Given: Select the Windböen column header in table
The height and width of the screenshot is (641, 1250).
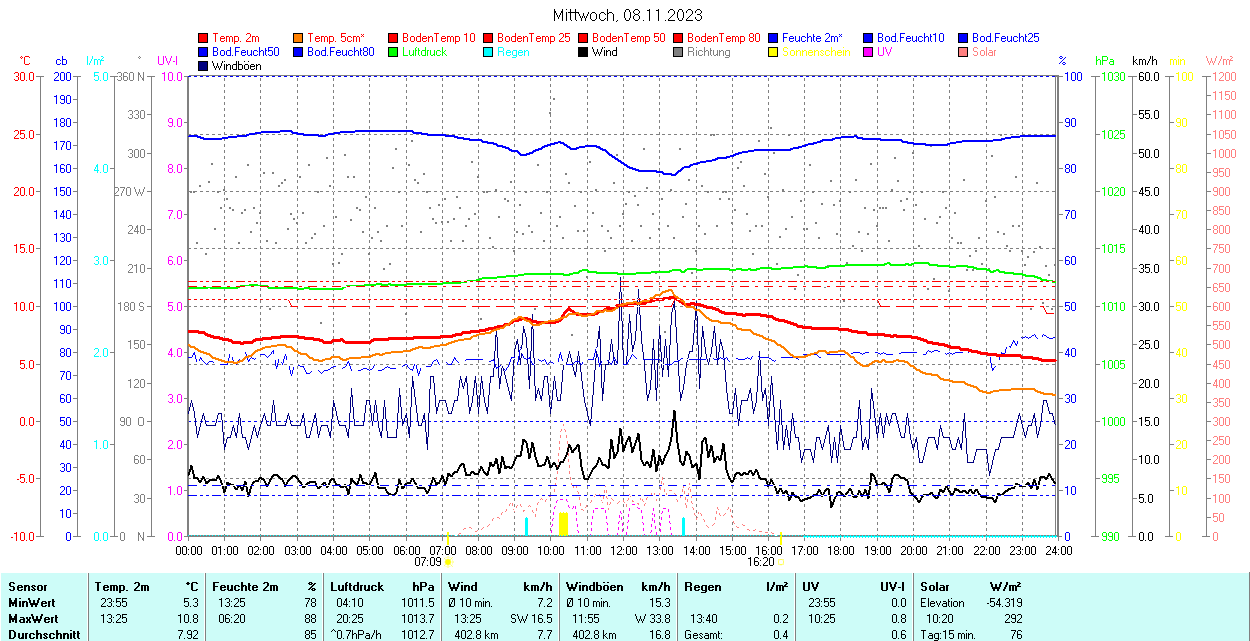Looking at the screenshot, I should point(593,587).
